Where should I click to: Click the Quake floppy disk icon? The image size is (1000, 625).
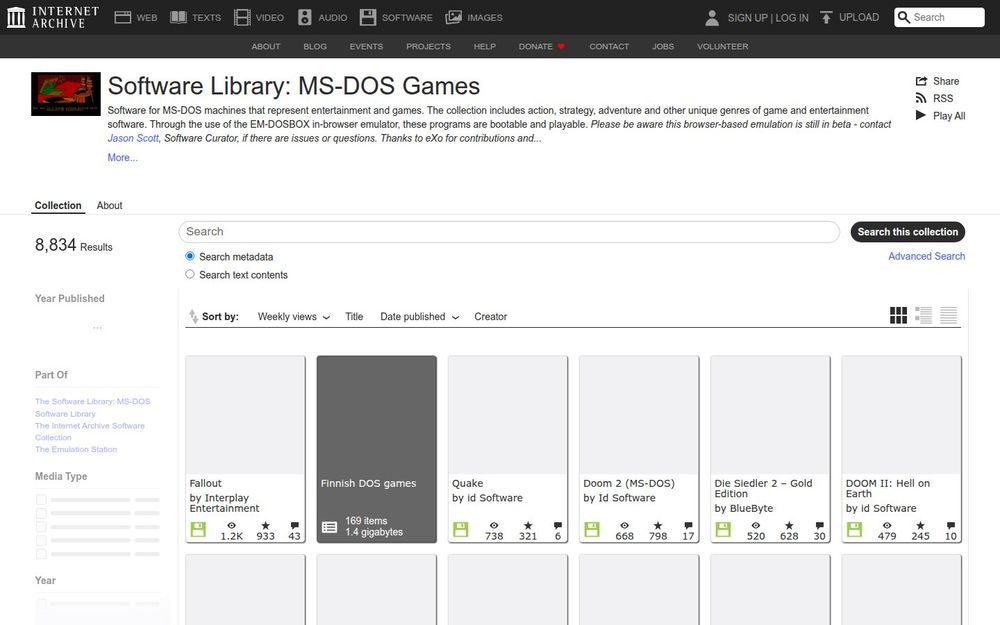click(460, 529)
